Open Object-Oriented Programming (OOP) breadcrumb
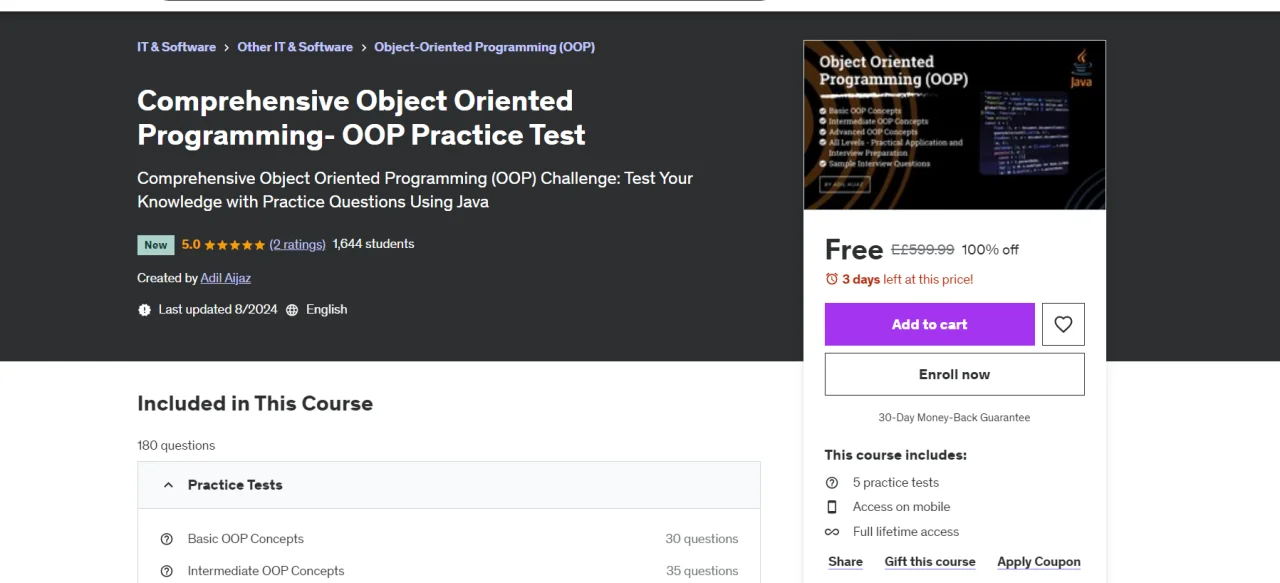 click(485, 47)
